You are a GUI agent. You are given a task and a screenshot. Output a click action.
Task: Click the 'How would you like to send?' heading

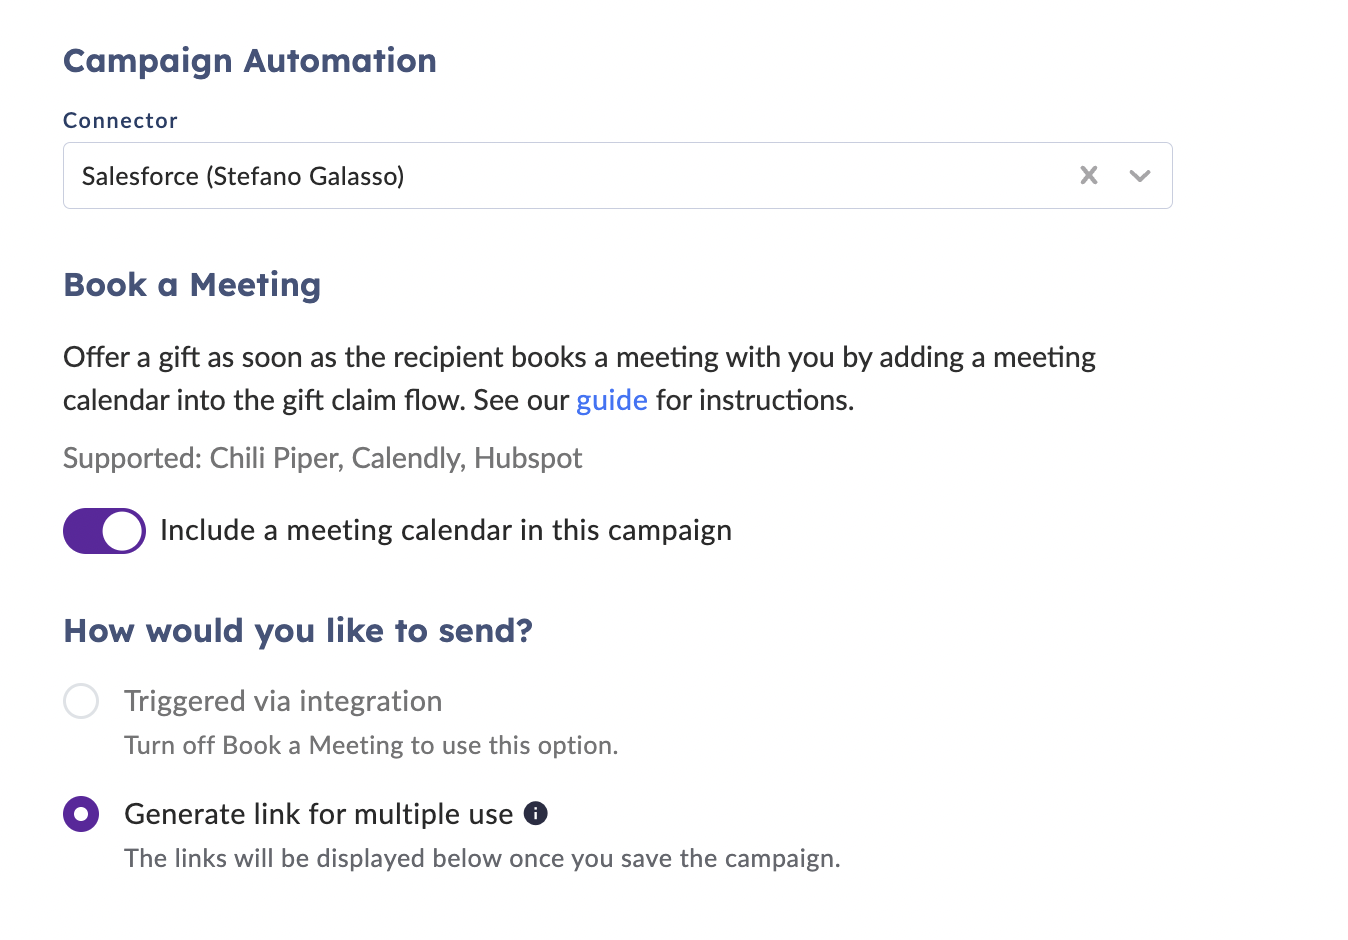297,631
